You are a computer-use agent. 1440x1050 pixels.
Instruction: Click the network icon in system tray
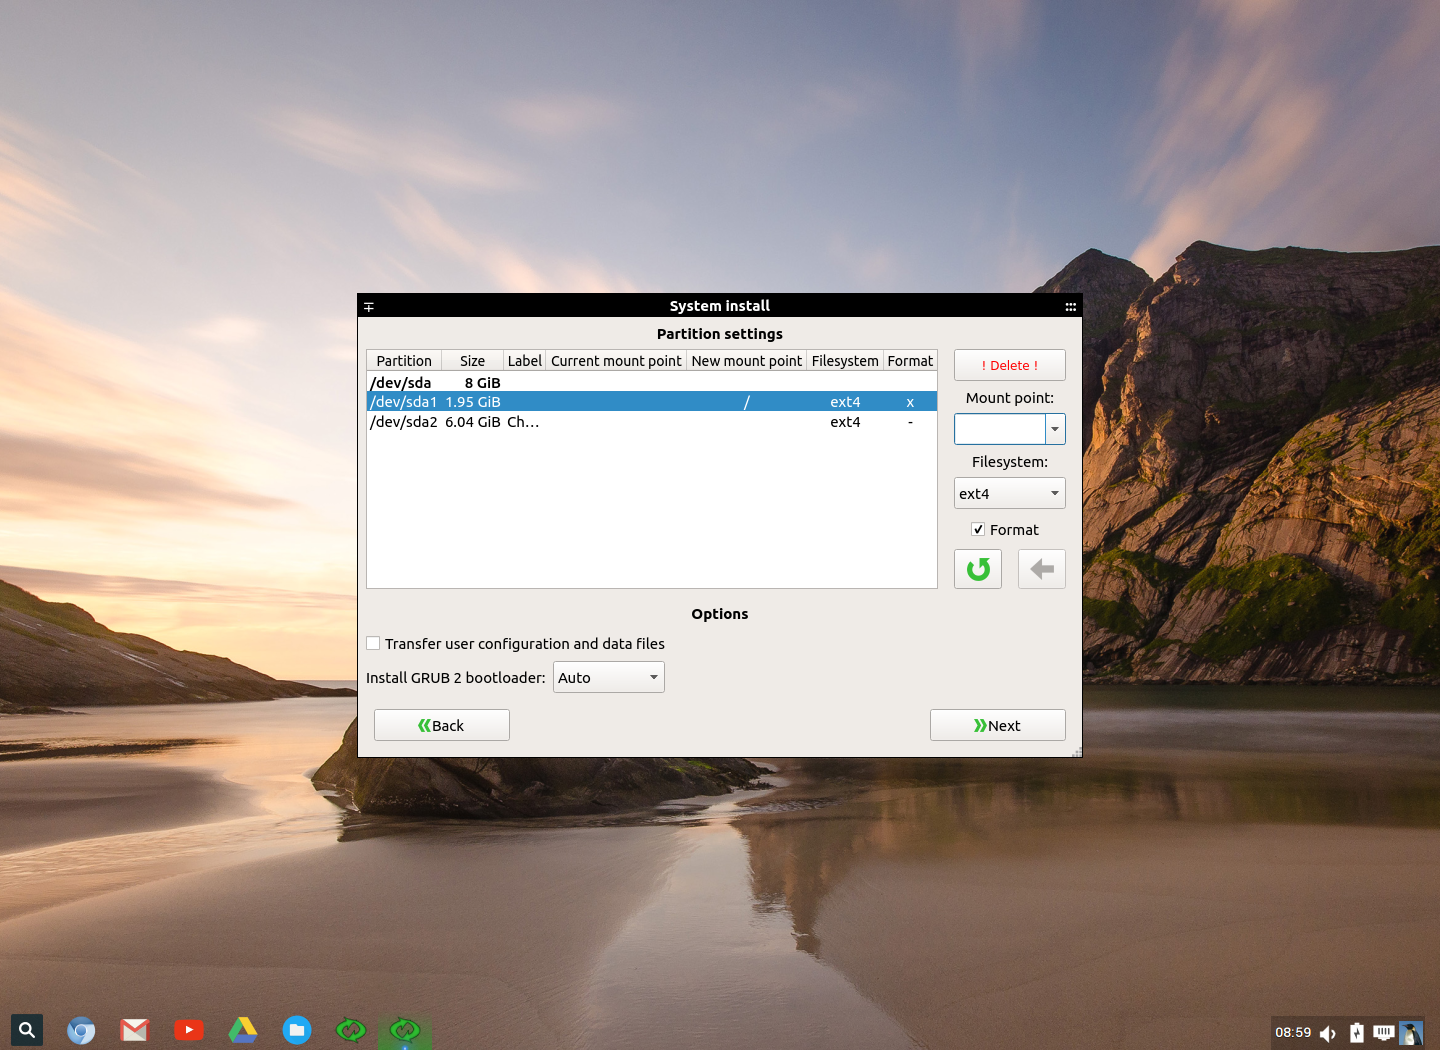pyautogui.click(x=1384, y=1033)
